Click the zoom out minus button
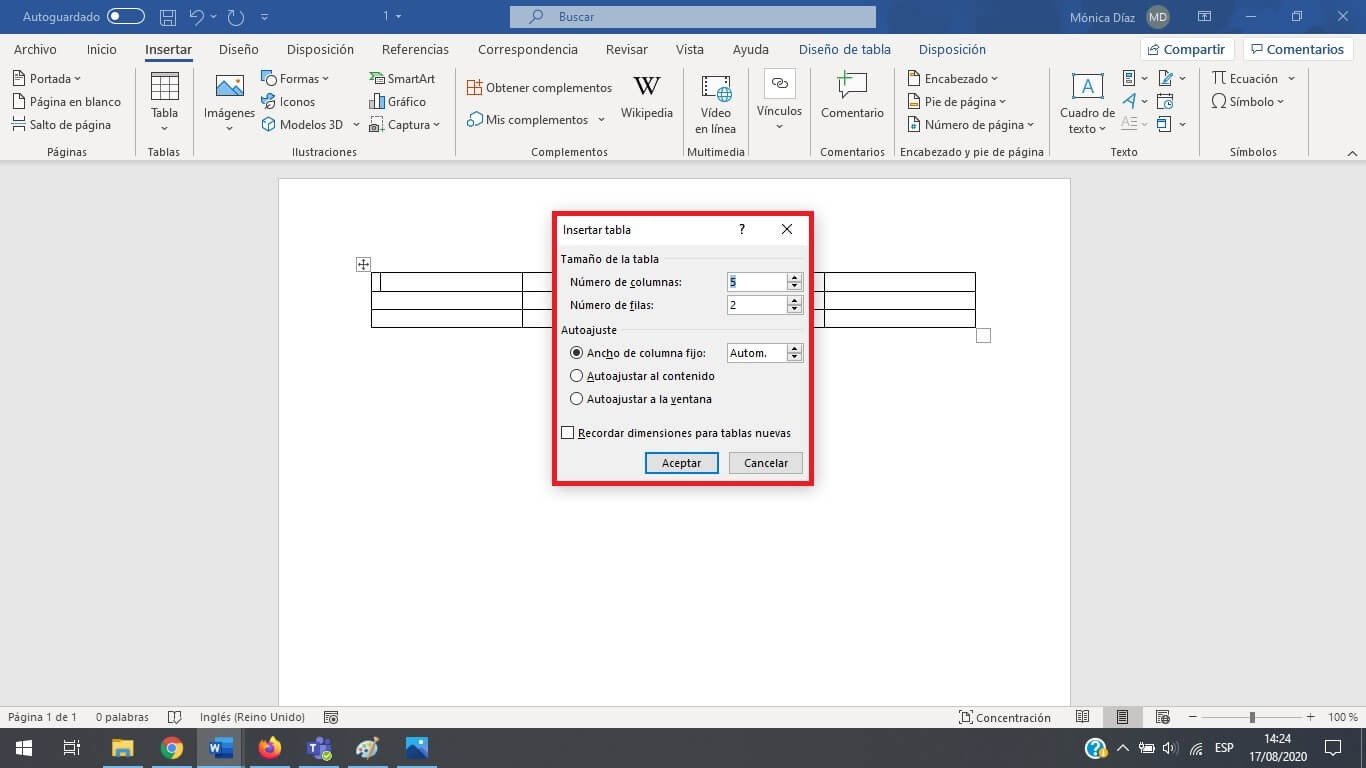 pos(1193,717)
